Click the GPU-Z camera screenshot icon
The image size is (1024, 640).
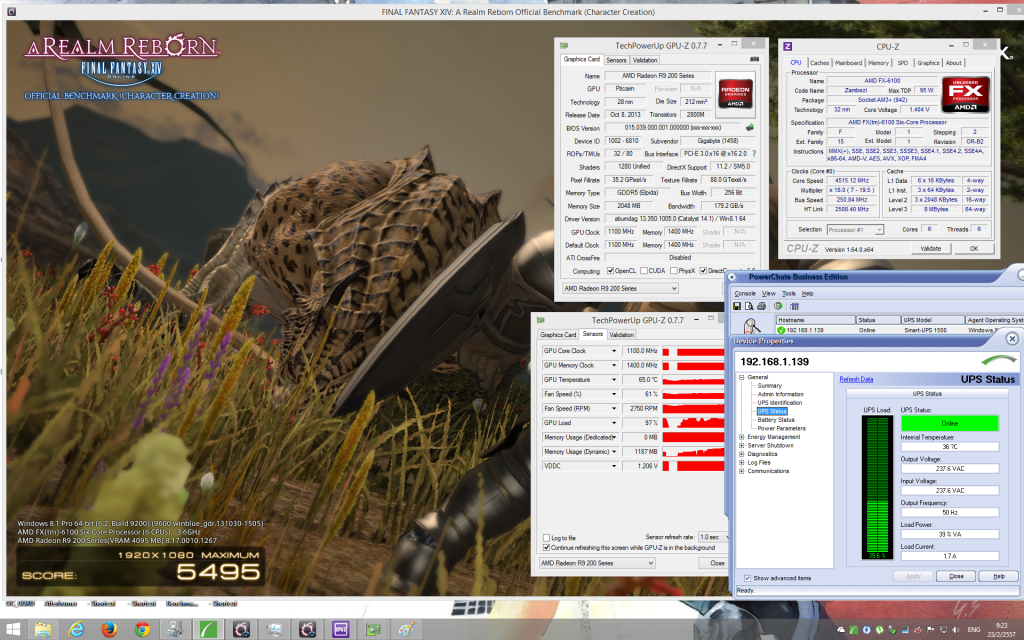(x=754, y=59)
